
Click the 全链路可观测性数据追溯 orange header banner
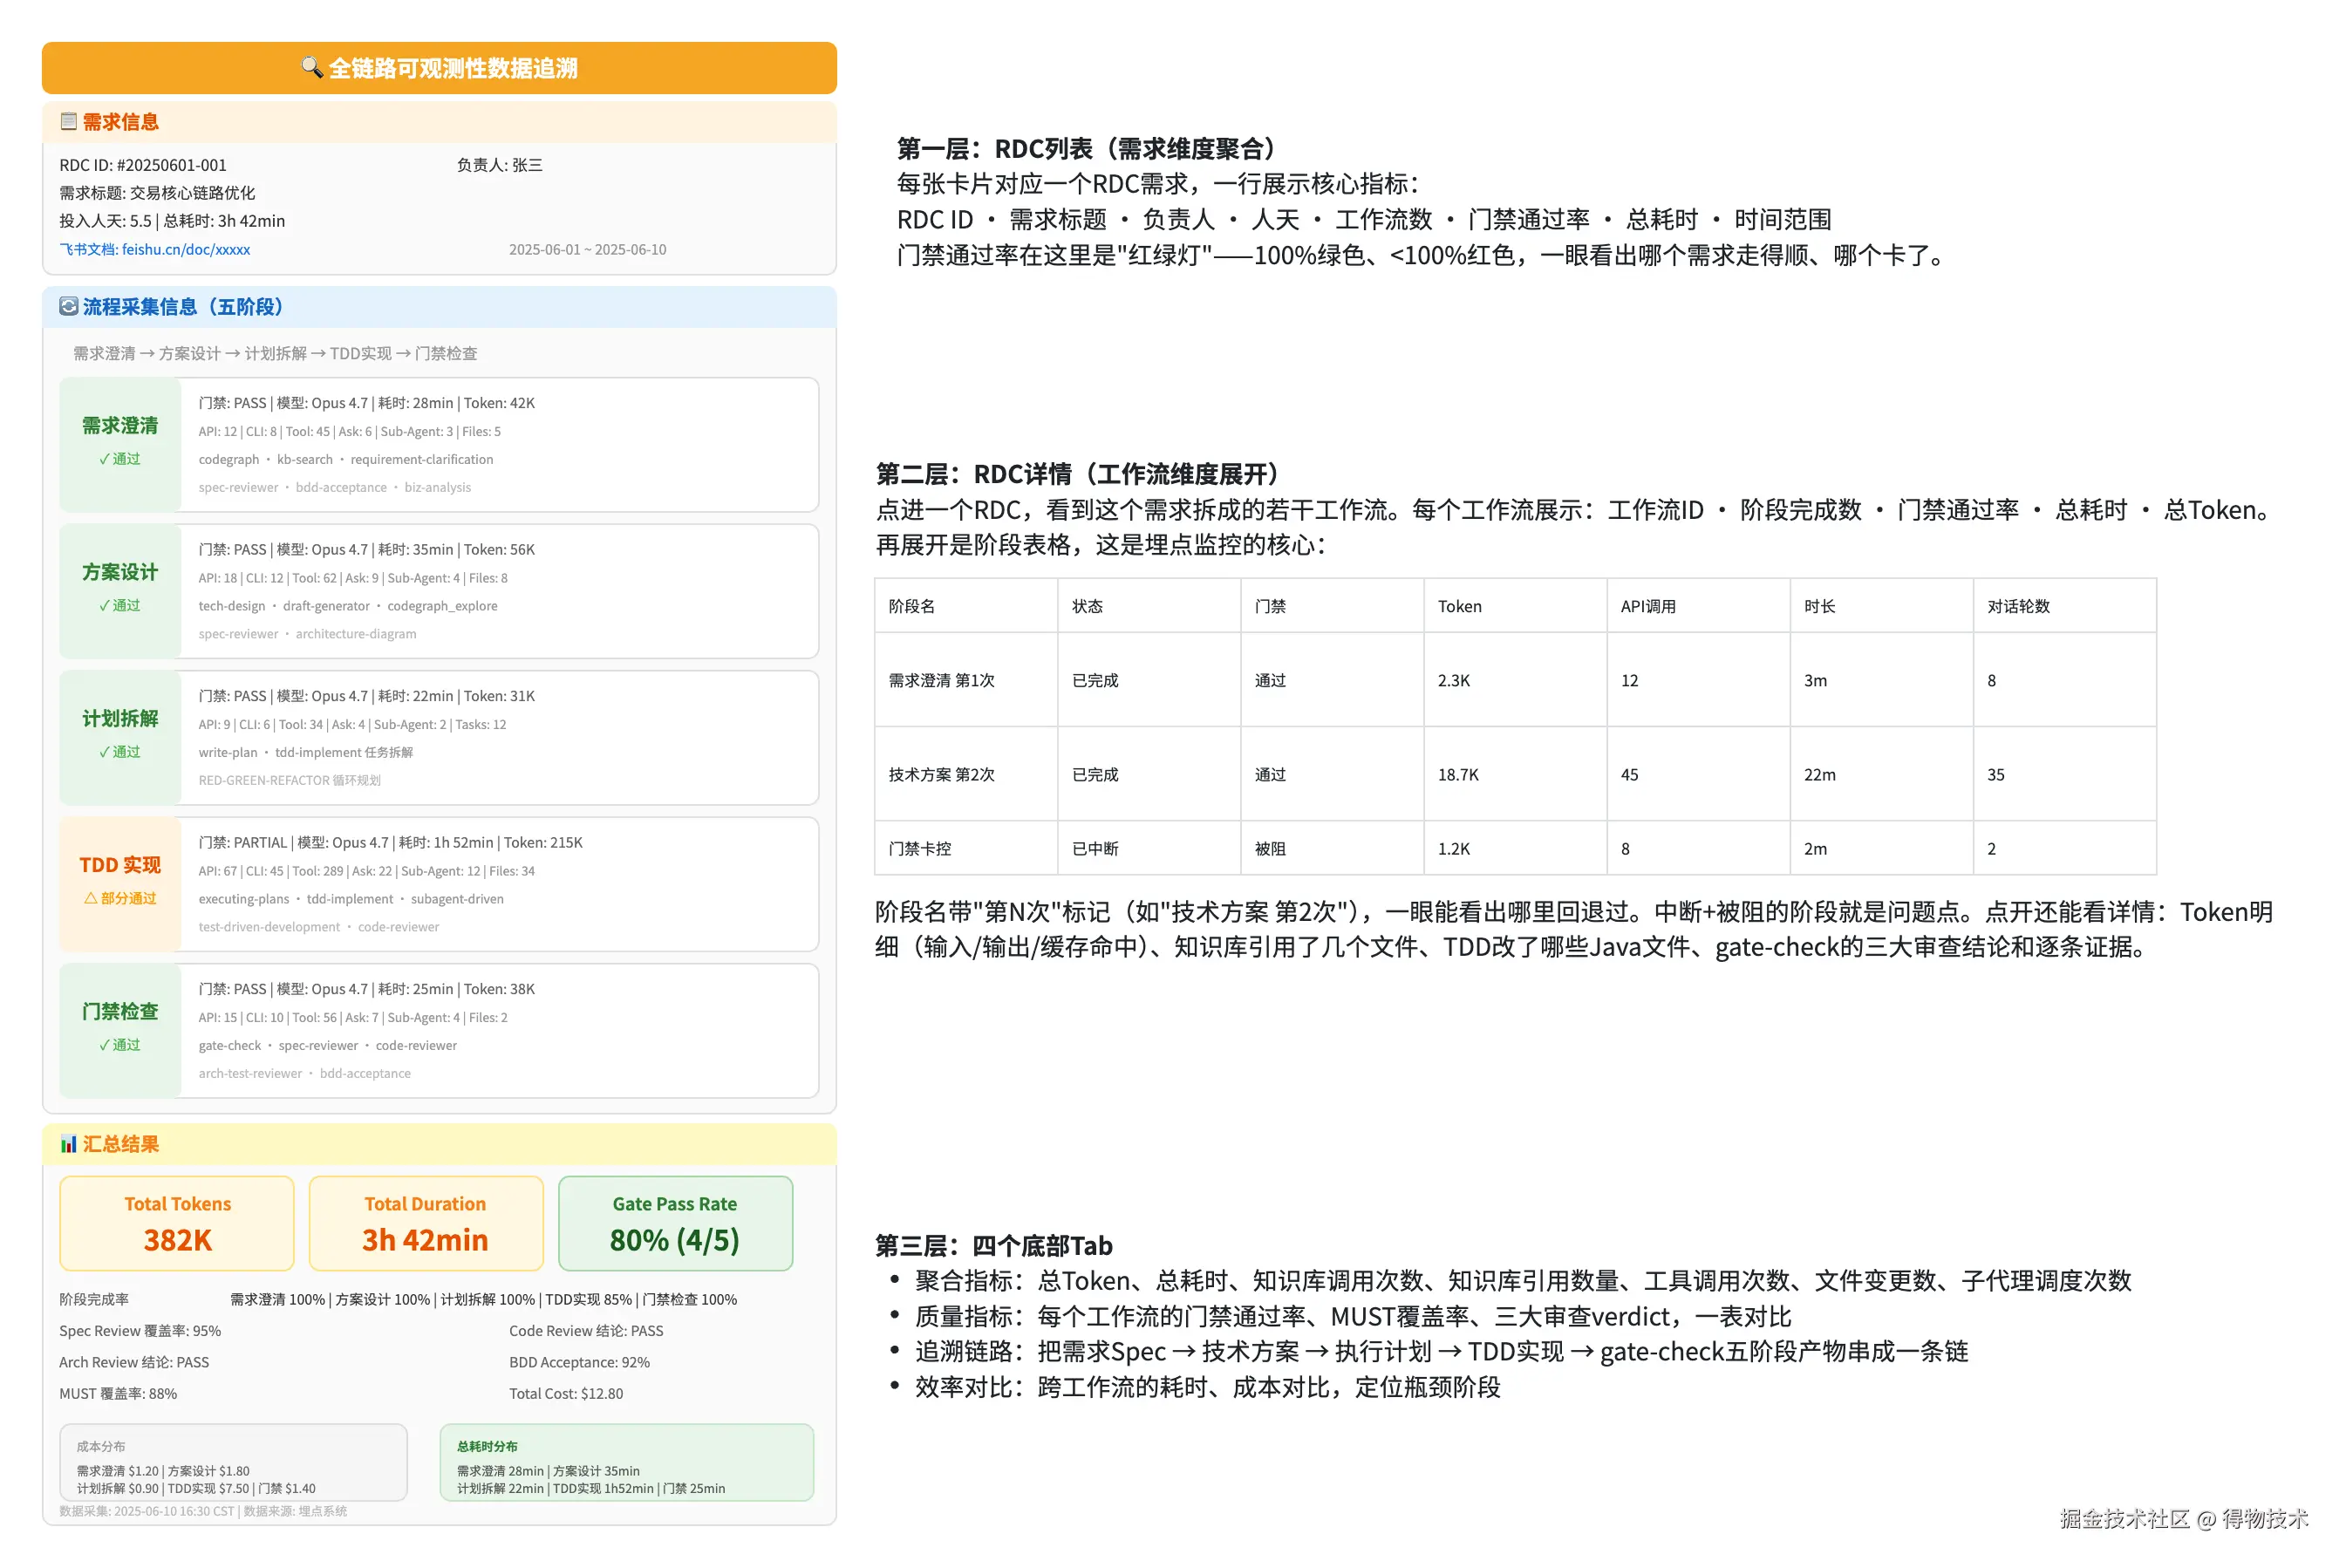click(439, 68)
